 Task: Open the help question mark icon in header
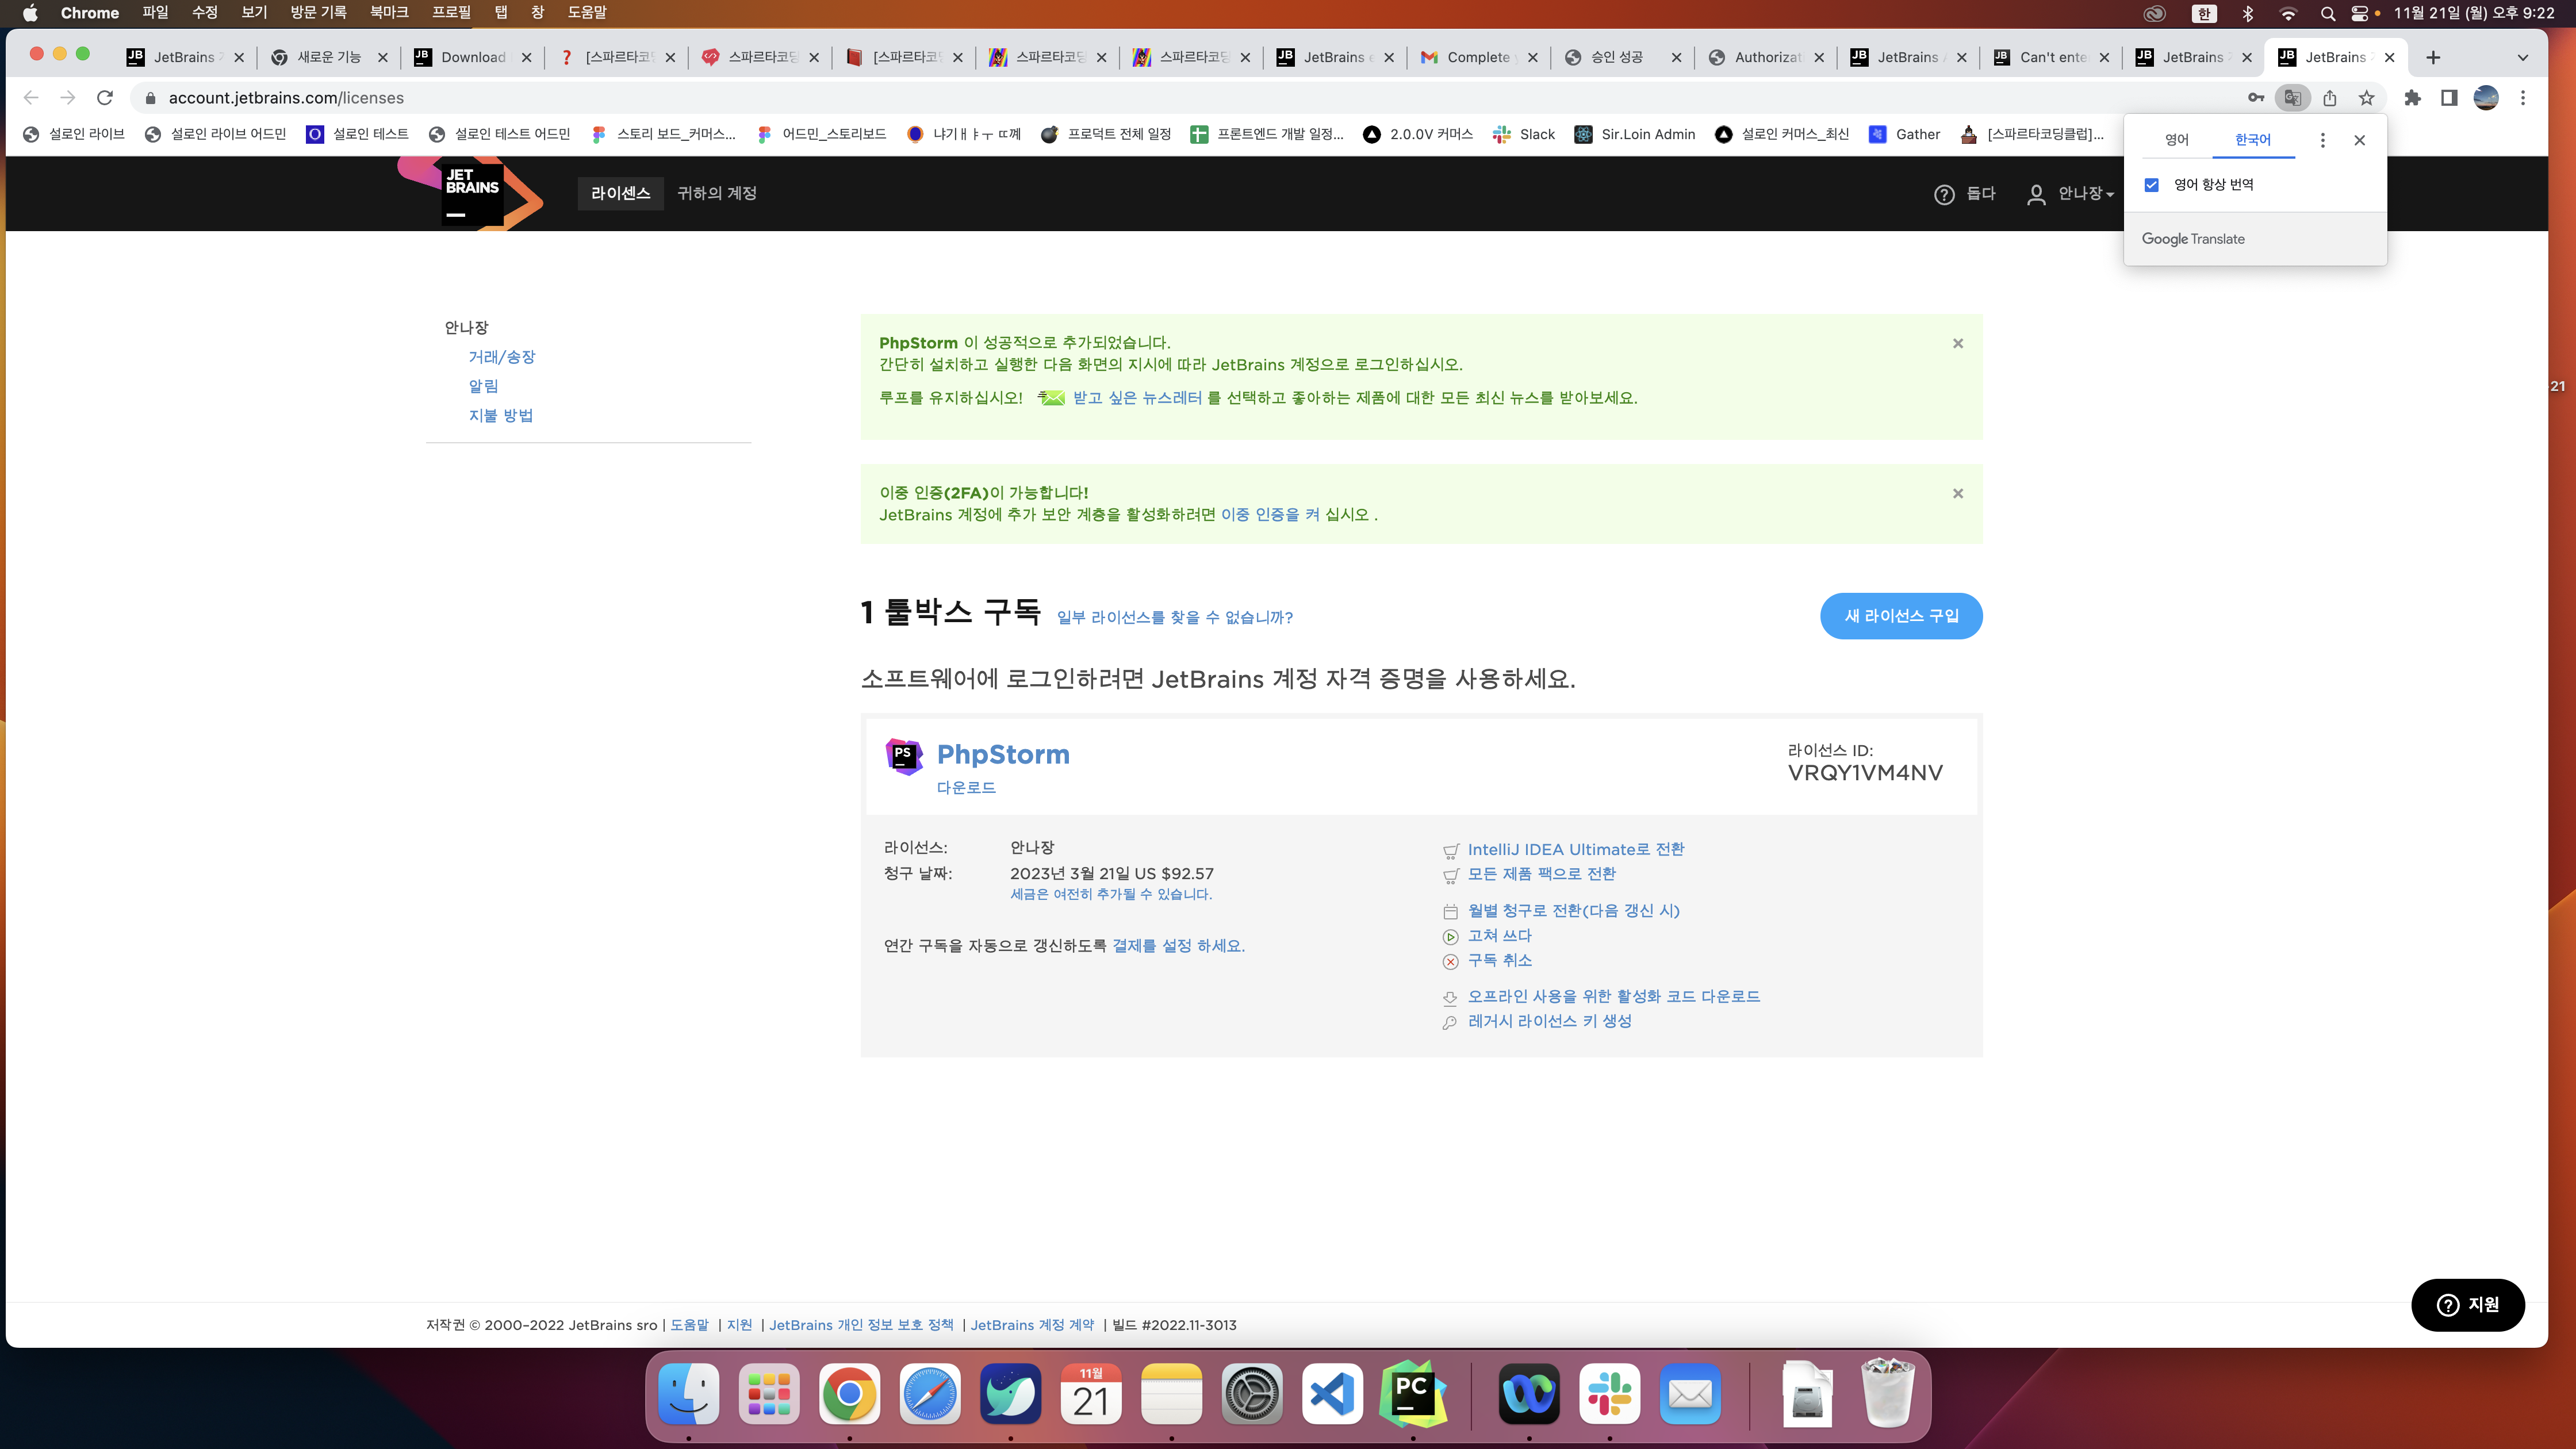pyautogui.click(x=1943, y=194)
